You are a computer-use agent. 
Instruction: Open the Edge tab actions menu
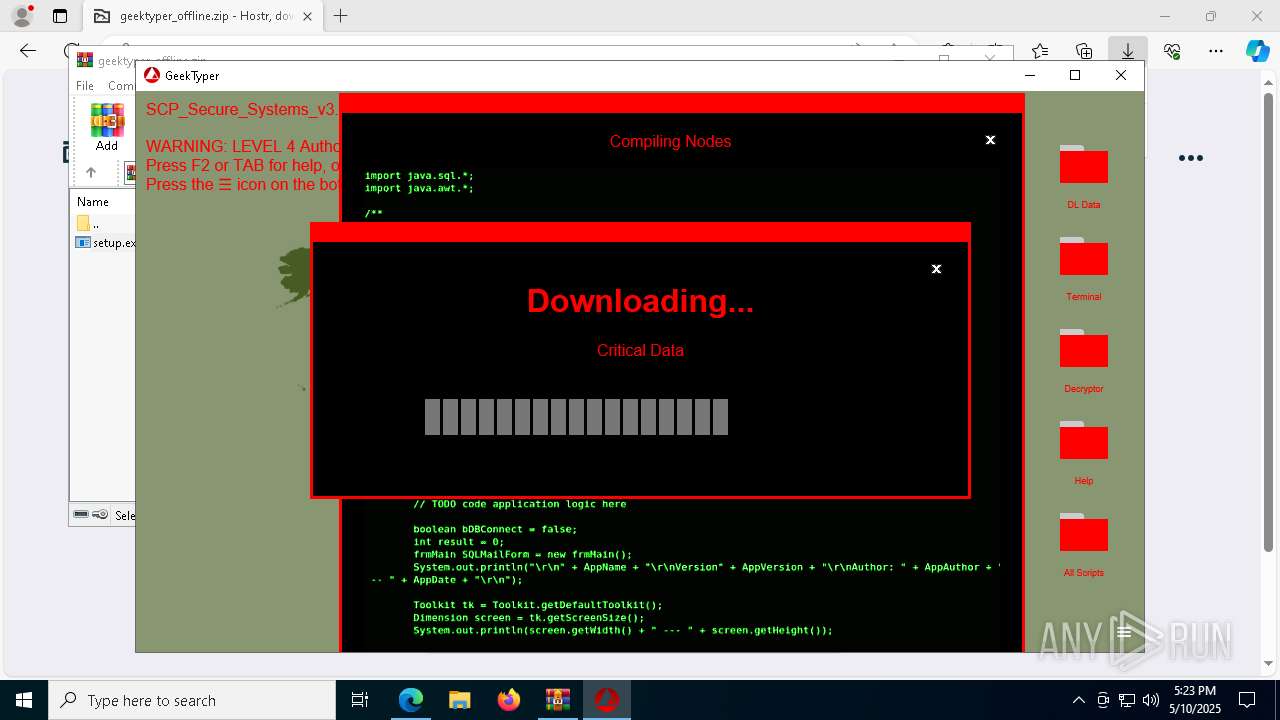(60, 16)
